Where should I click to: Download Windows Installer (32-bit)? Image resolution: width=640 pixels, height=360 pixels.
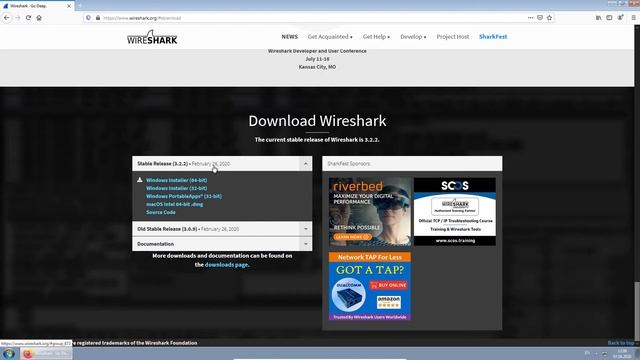[176, 188]
